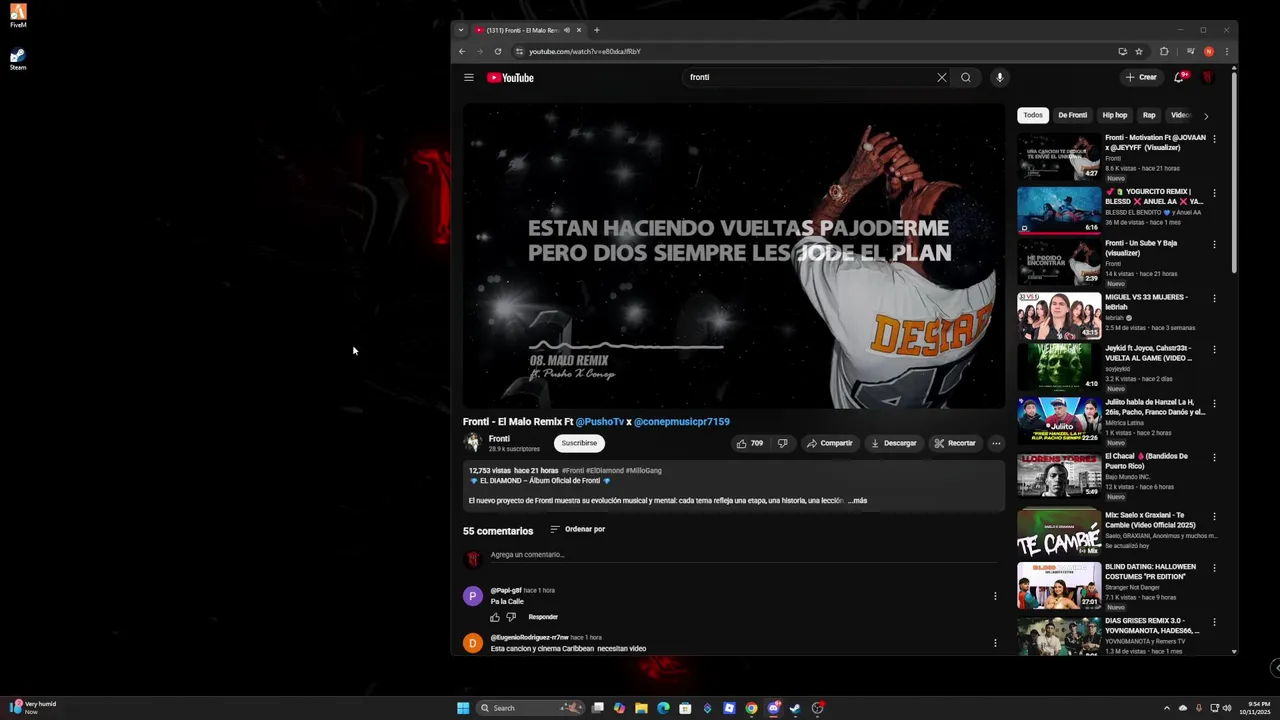This screenshot has width=1280, height=720.
Task: Open Chrome tab search dropdown arrow
Action: [x=461, y=30]
